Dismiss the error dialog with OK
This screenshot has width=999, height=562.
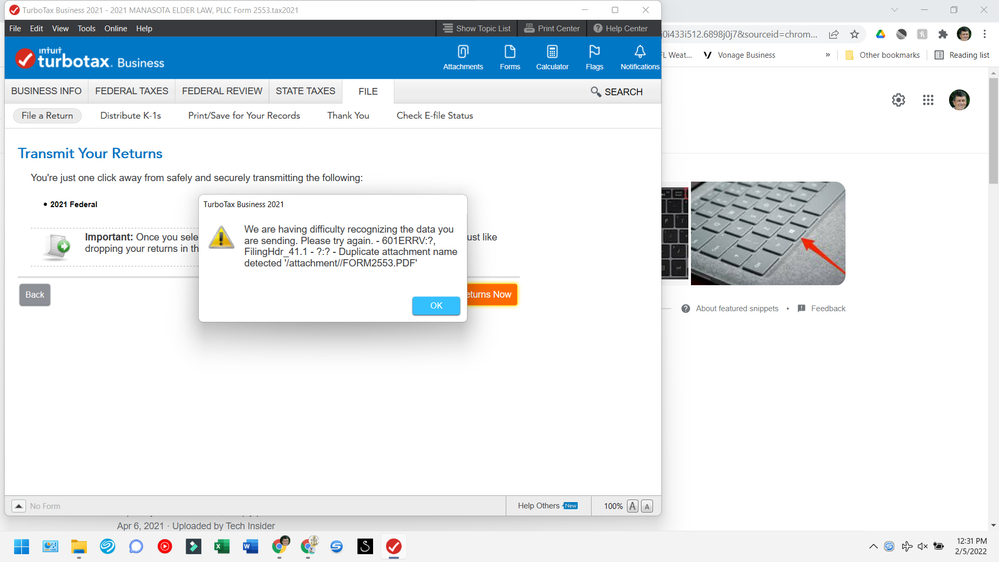[x=436, y=306]
